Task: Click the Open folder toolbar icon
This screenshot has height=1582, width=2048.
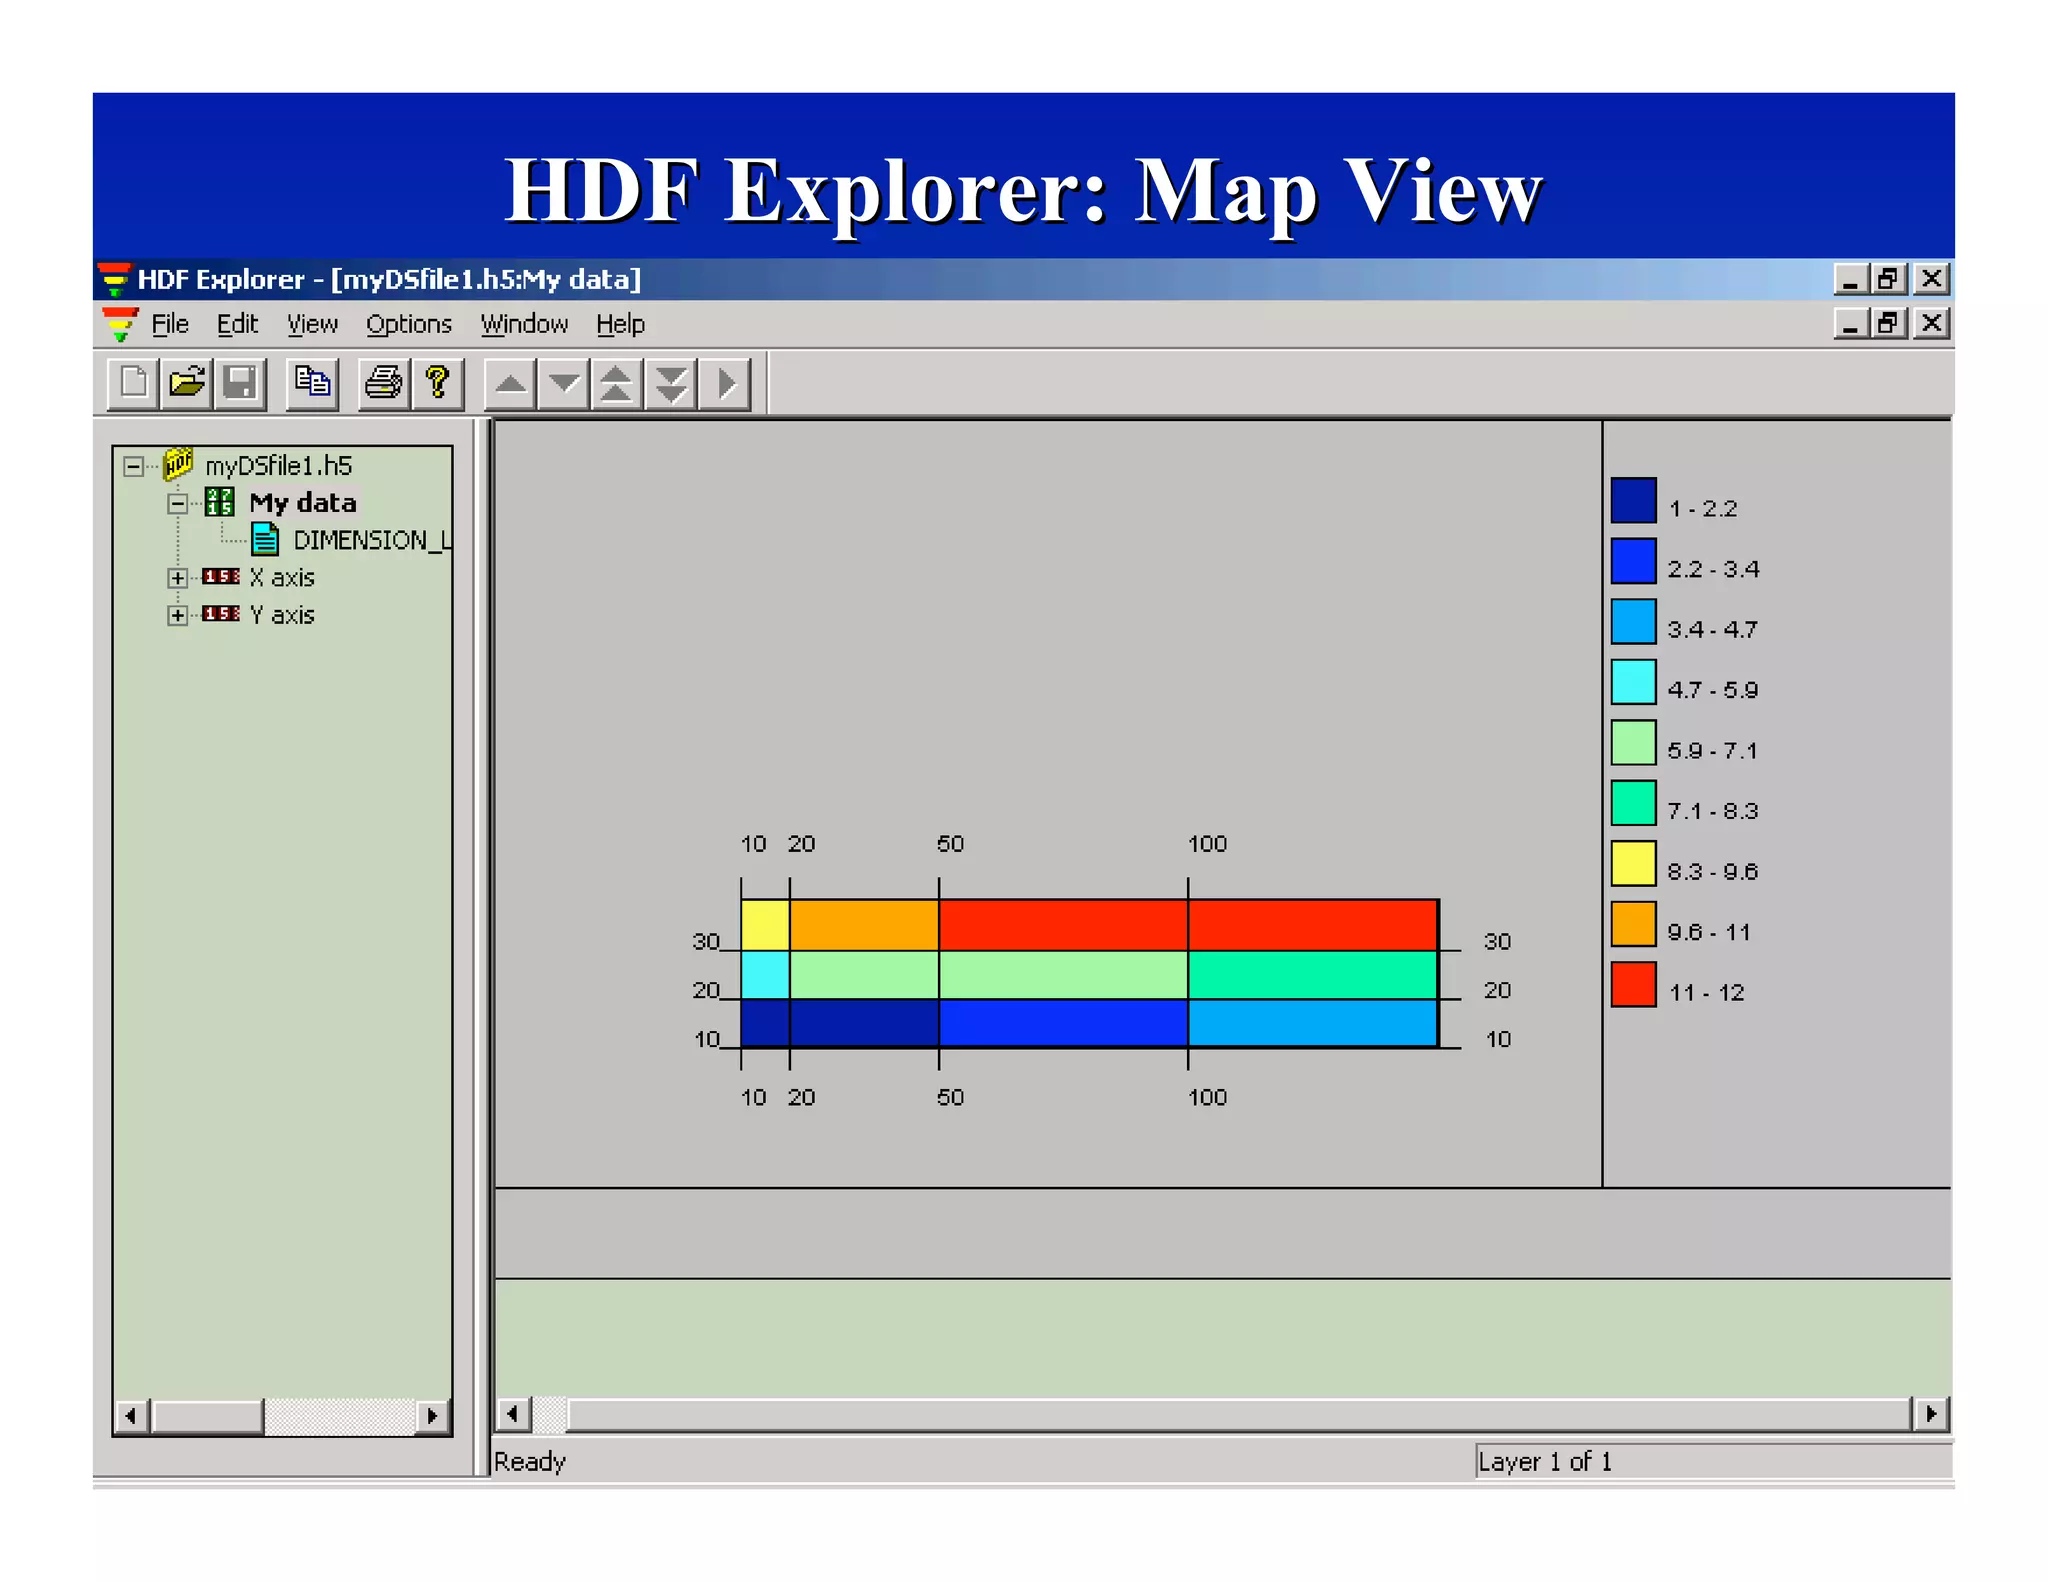Action: [x=187, y=383]
